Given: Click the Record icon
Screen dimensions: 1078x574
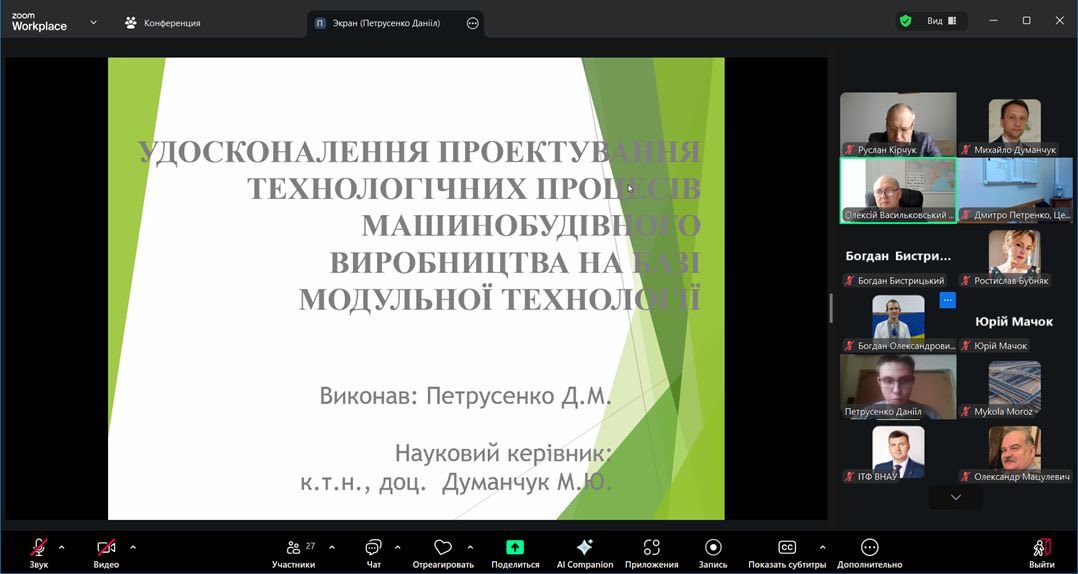Looking at the screenshot, I should coord(713,548).
